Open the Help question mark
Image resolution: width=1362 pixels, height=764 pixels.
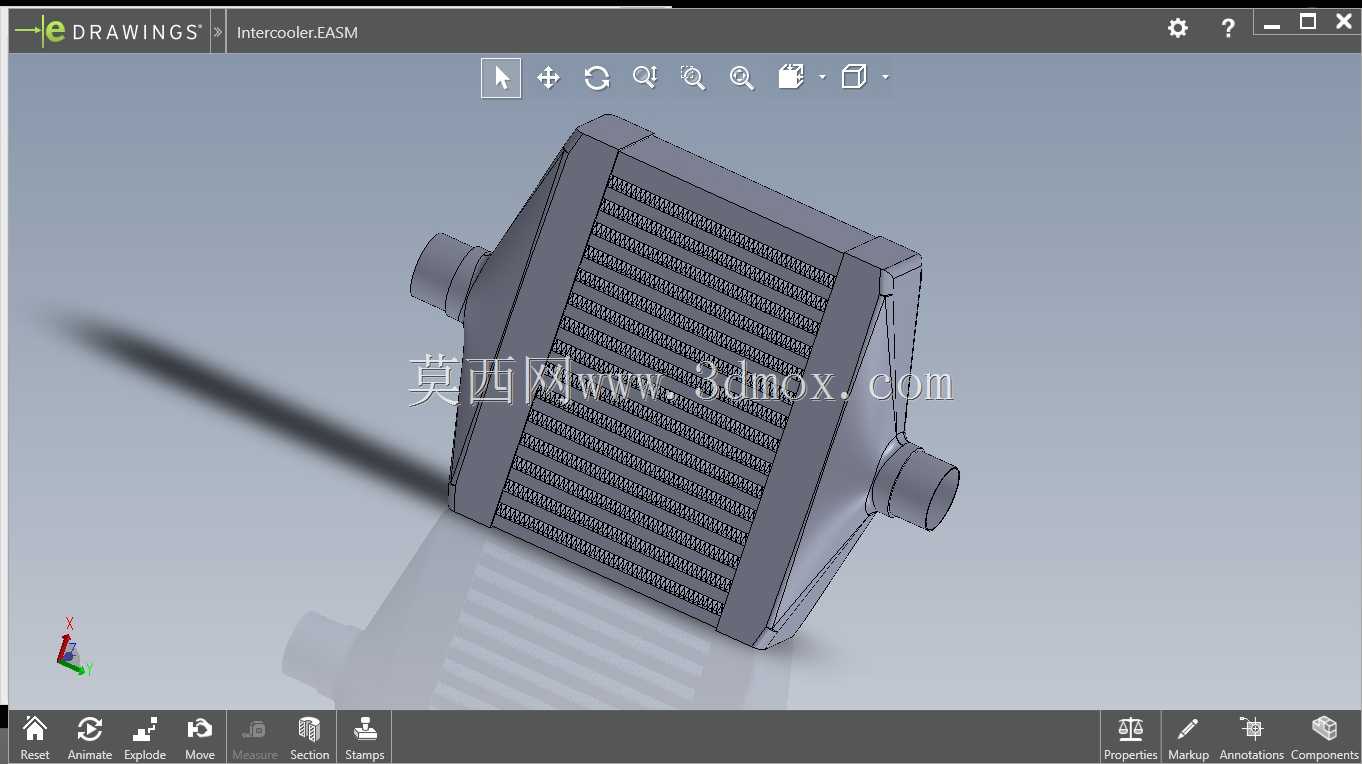(1228, 28)
